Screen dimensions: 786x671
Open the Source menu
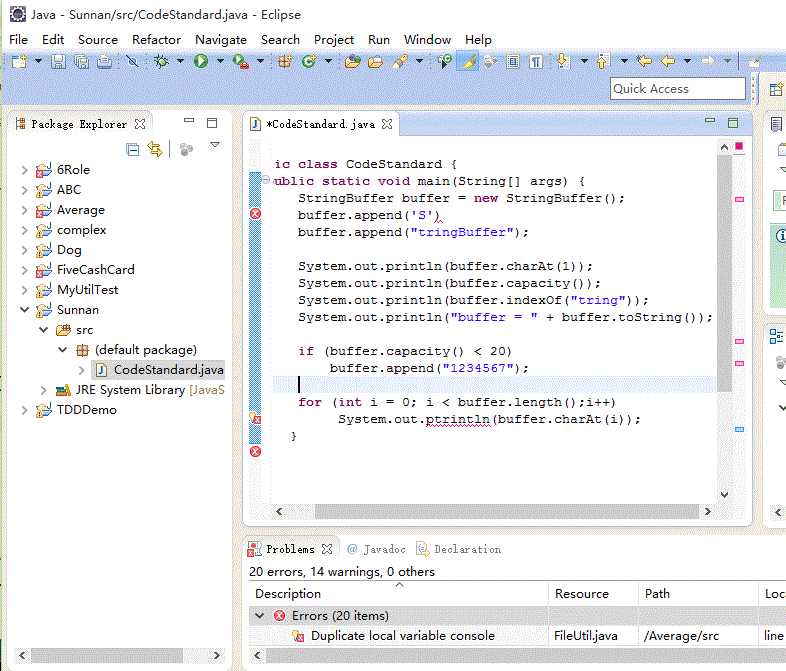pyautogui.click(x=98, y=40)
